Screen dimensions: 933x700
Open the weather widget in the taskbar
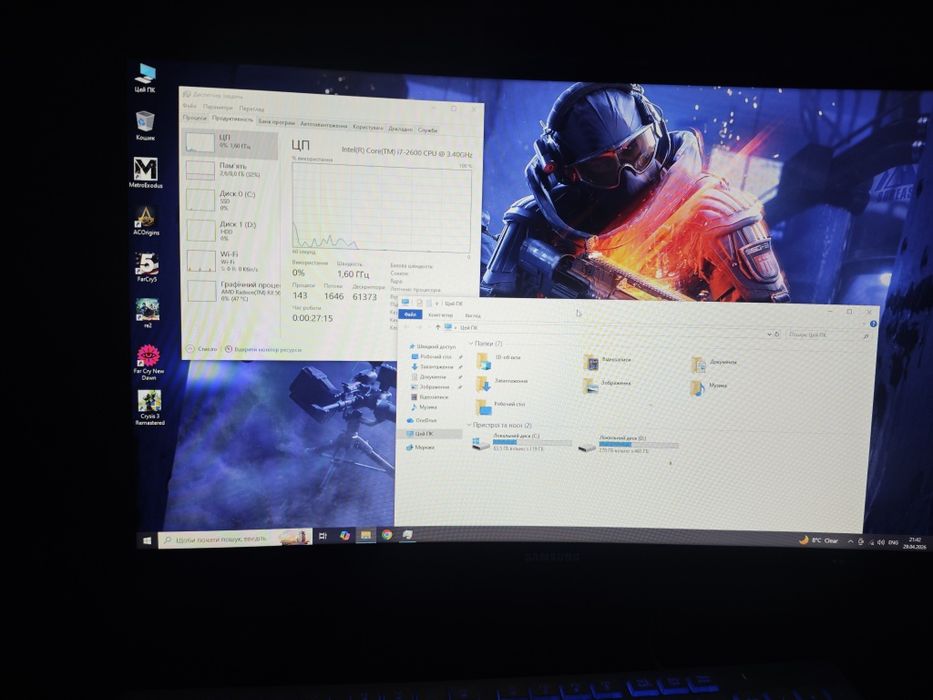[819, 540]
